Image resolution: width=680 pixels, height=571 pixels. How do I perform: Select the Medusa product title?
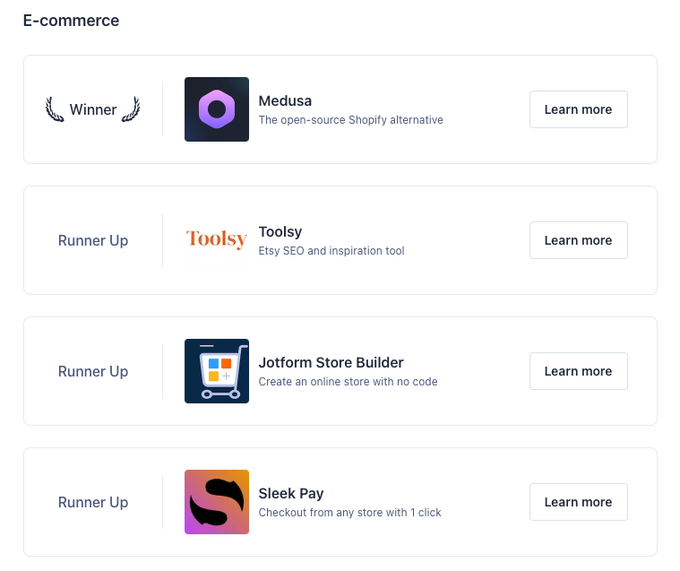(285, 101)
